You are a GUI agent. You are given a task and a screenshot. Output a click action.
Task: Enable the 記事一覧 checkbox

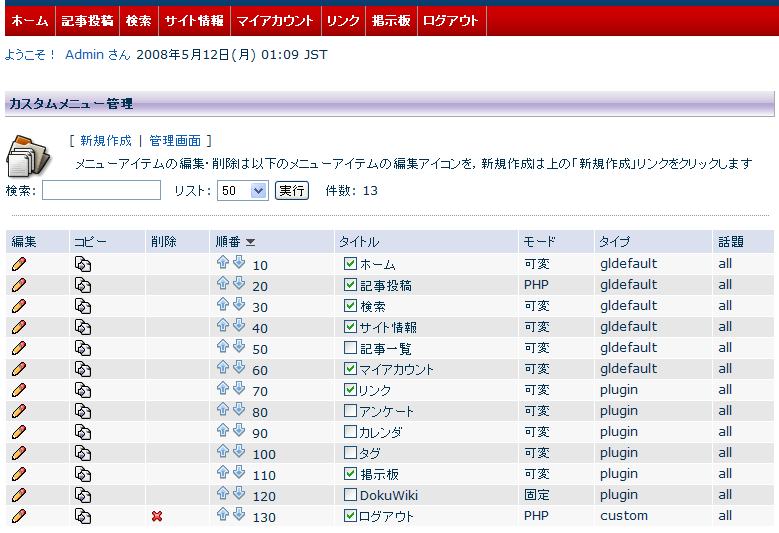pyautogui.click(x=350, y=348)
